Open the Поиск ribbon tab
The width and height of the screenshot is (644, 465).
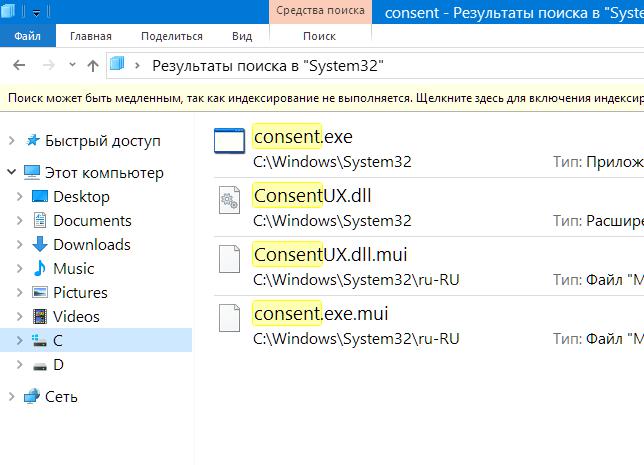[319, 36]
